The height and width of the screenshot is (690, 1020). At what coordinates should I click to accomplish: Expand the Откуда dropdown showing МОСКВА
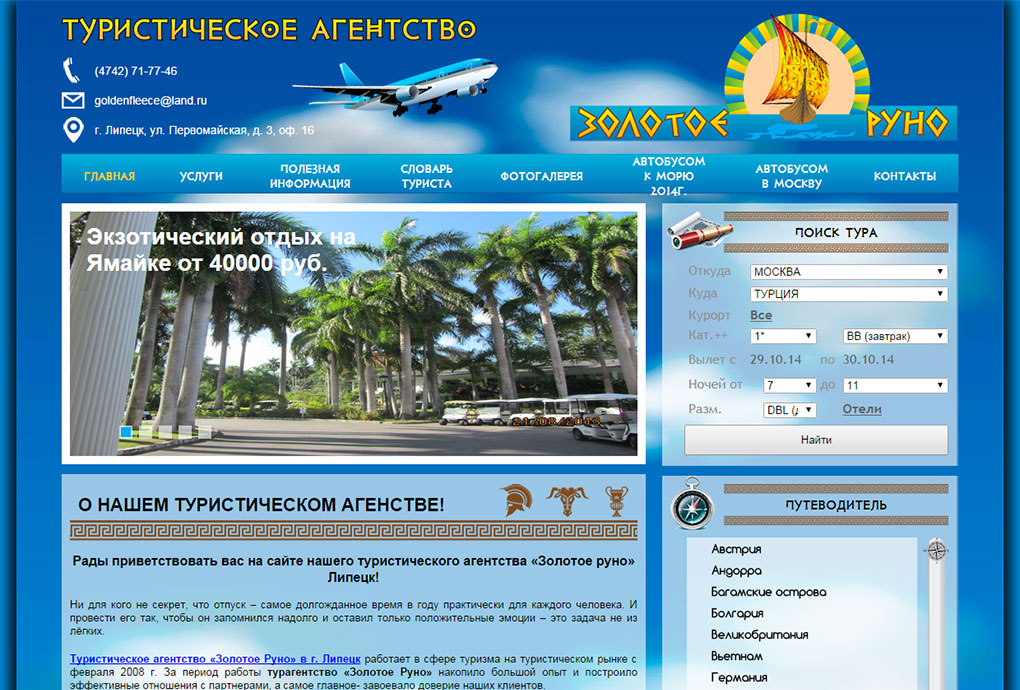(848, 272)
